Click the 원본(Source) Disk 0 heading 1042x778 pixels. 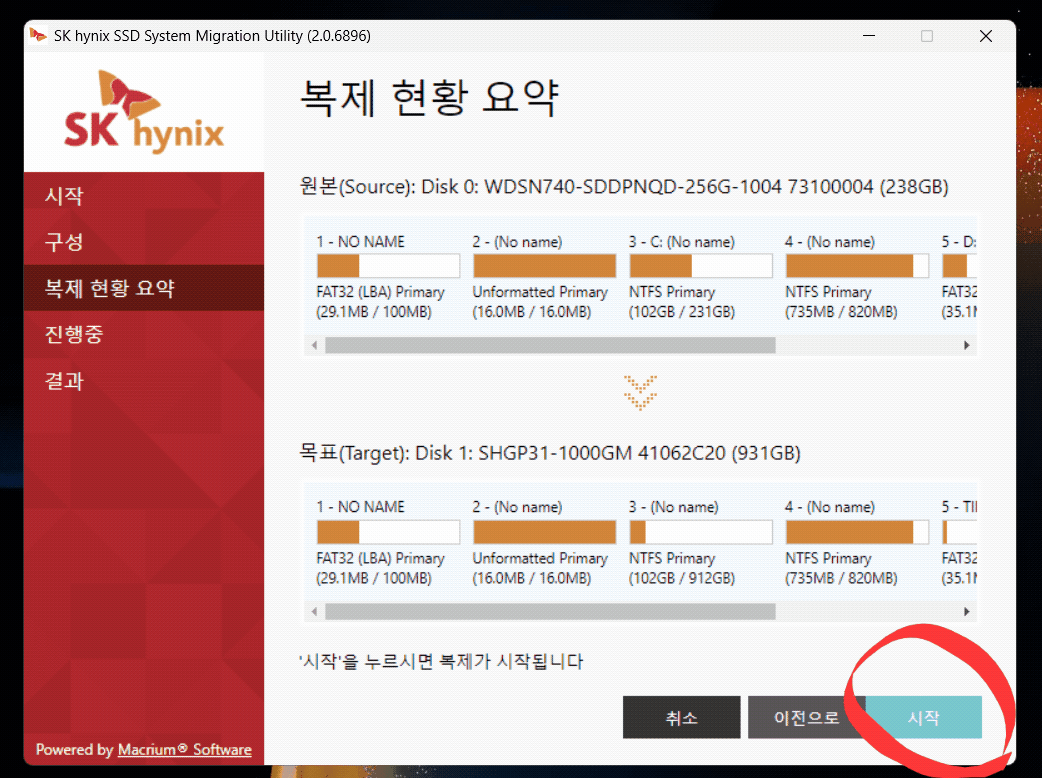[x=623, y=187]
